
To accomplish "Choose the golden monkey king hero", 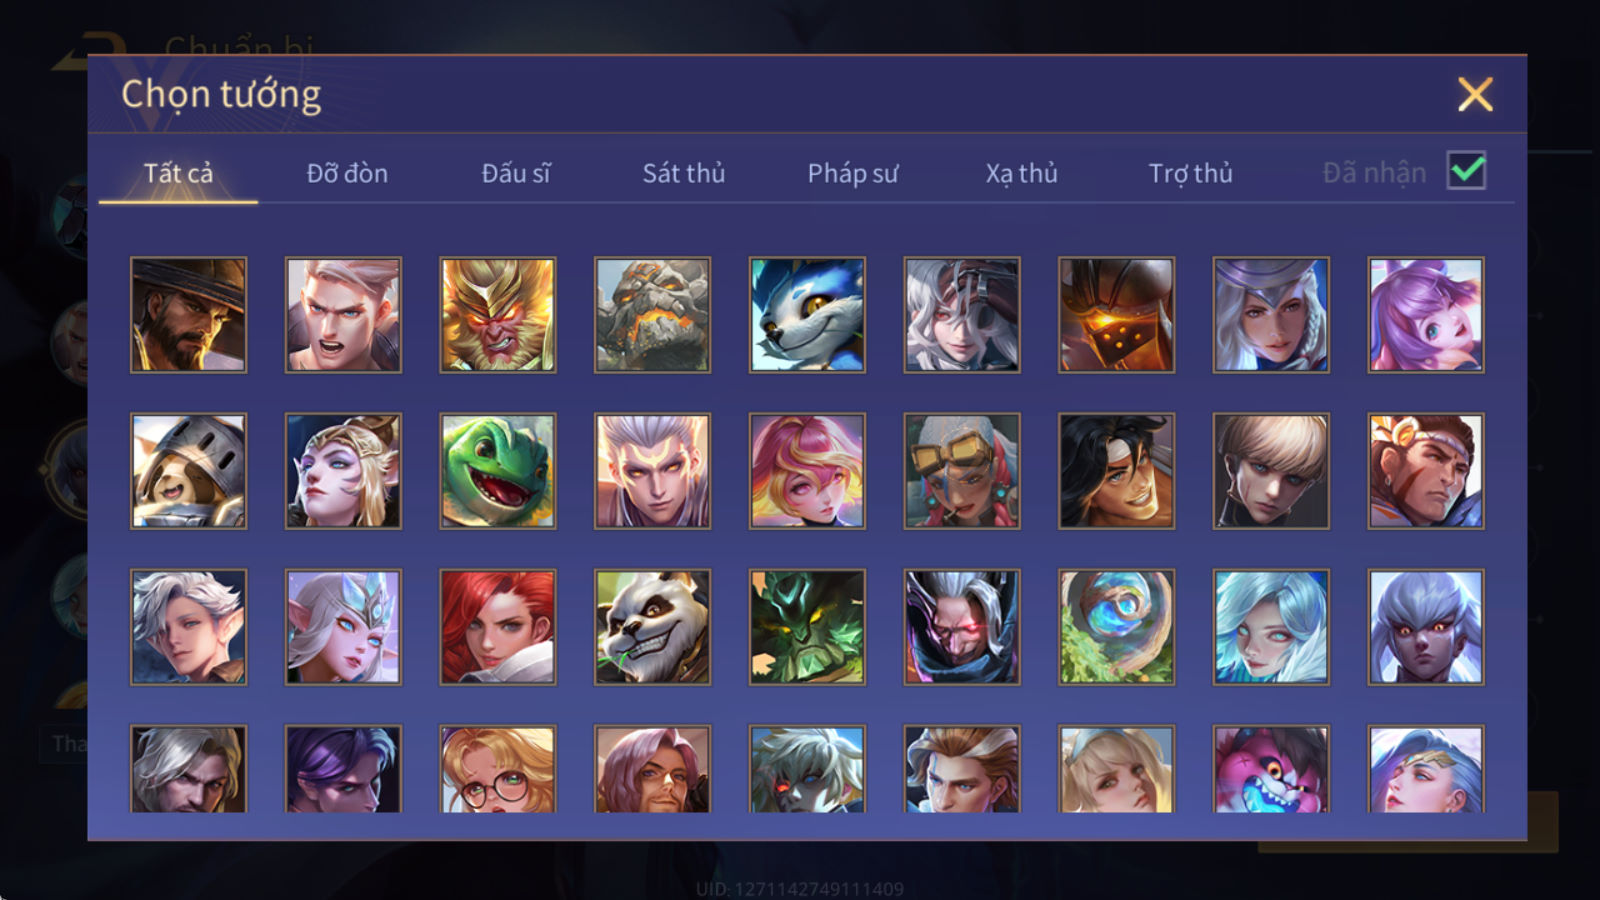I will click(498, 315).
